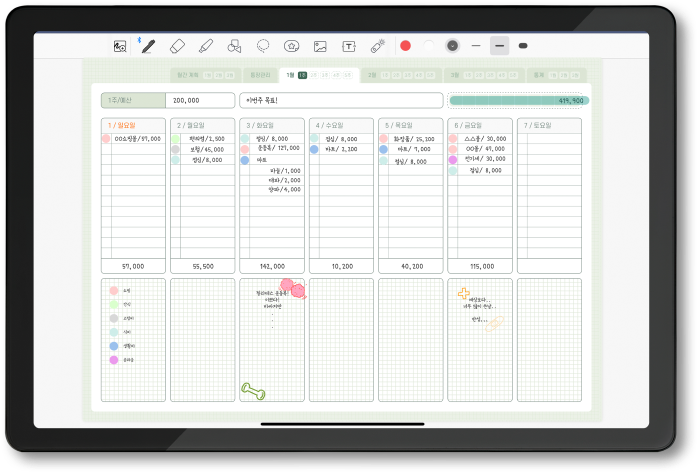Screen dimensions: 698x473
Task: Select the Text box tool
Action: (349, 46)
